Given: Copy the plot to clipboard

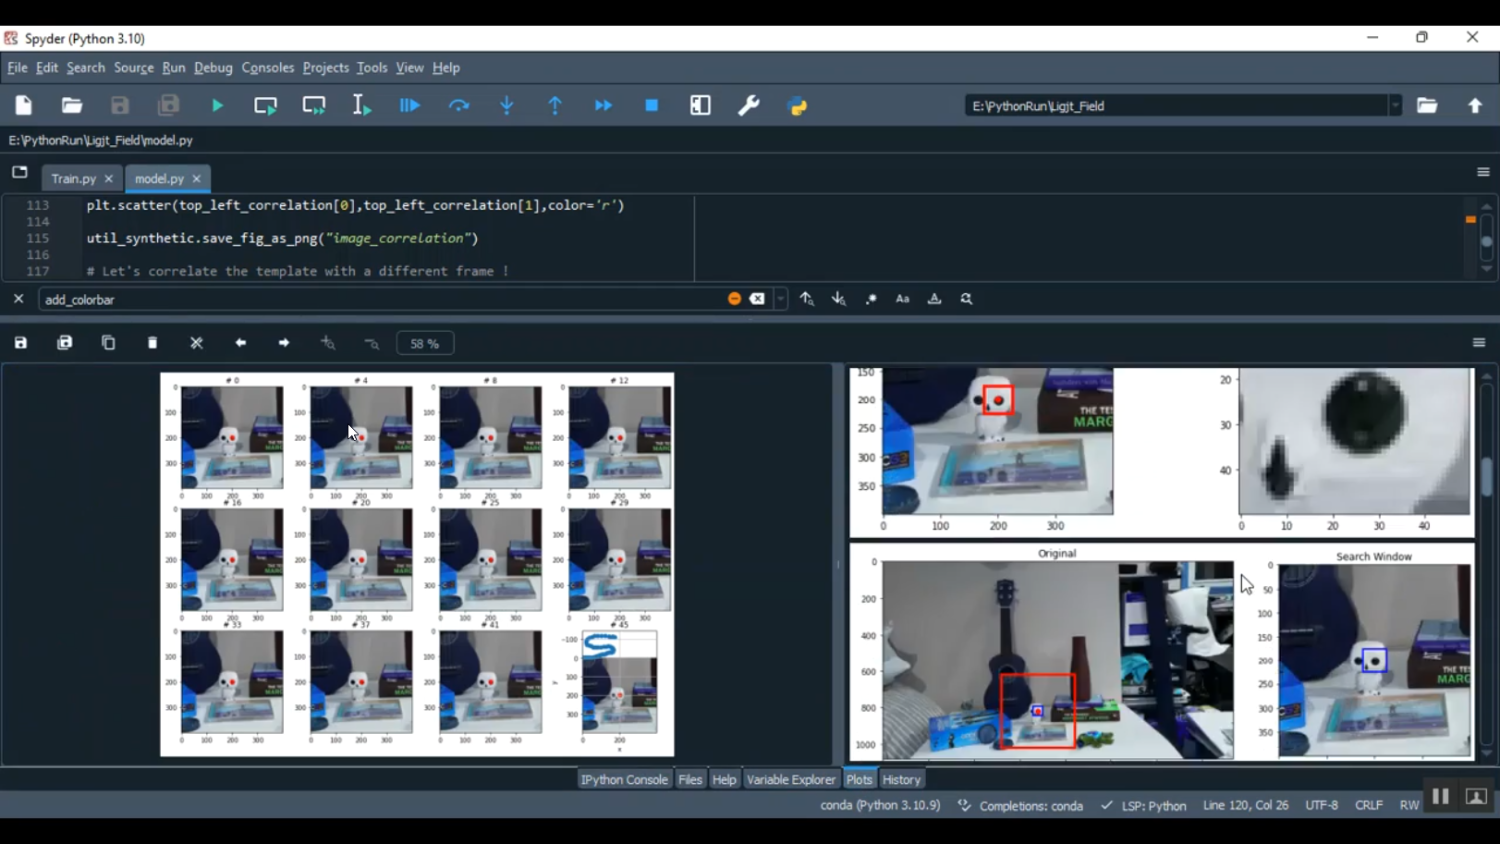Looking at the screenshot, I should click(109, 343).
